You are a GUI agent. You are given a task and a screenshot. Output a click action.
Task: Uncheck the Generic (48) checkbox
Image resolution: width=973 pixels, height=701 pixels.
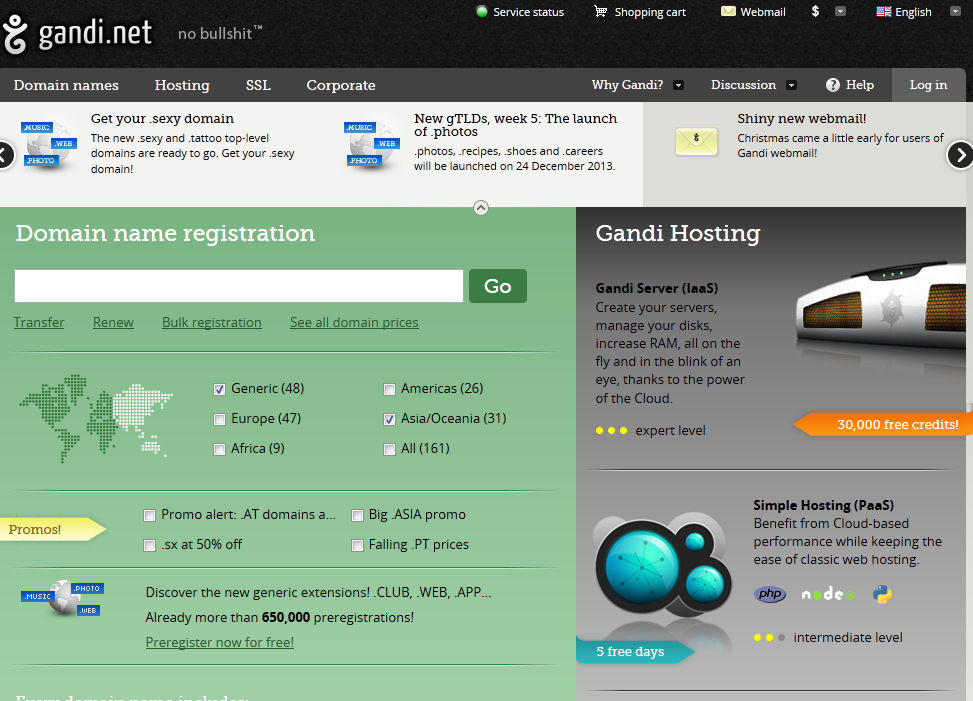[x=219, y=389]
